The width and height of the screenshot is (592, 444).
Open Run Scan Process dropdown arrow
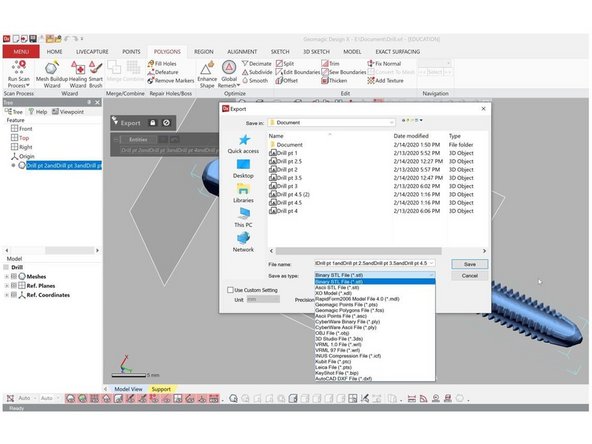(28, 85)
